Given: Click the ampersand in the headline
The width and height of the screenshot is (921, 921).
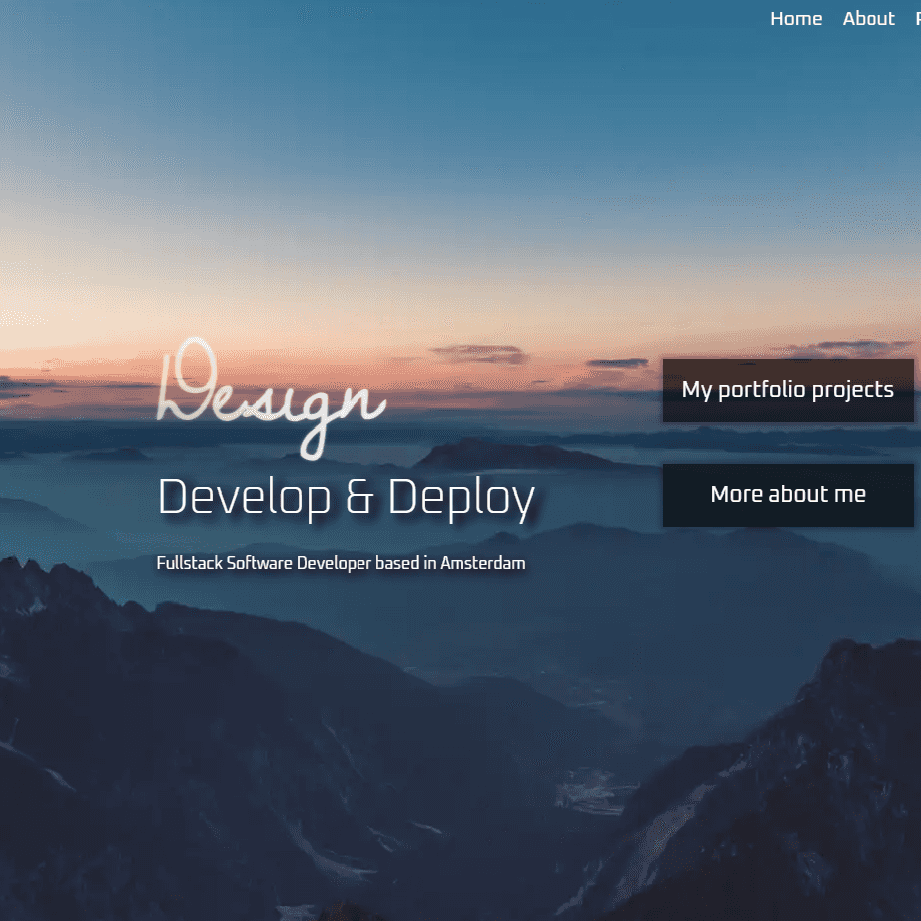Looking at the screenshot, I should [359, 497].
